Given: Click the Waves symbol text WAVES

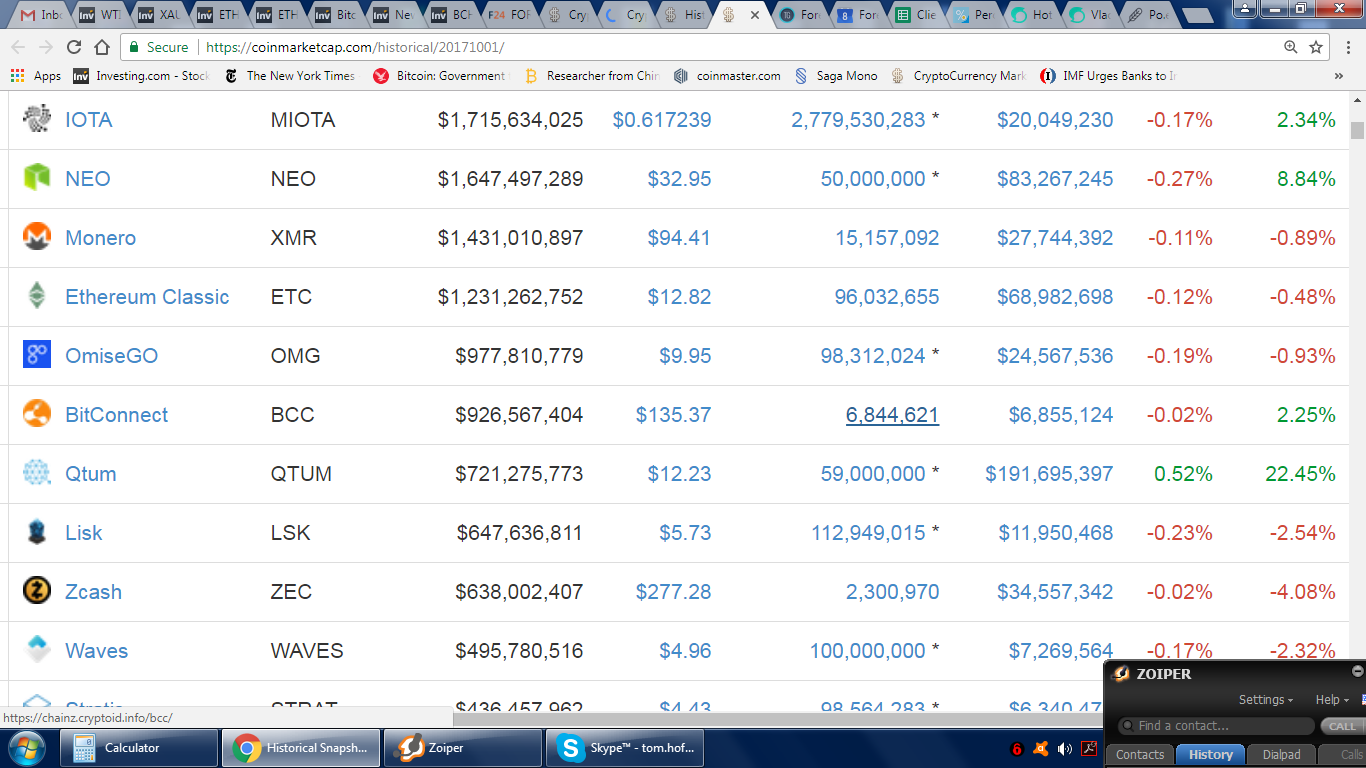Looking at the screenshot, I should point(307,650).
